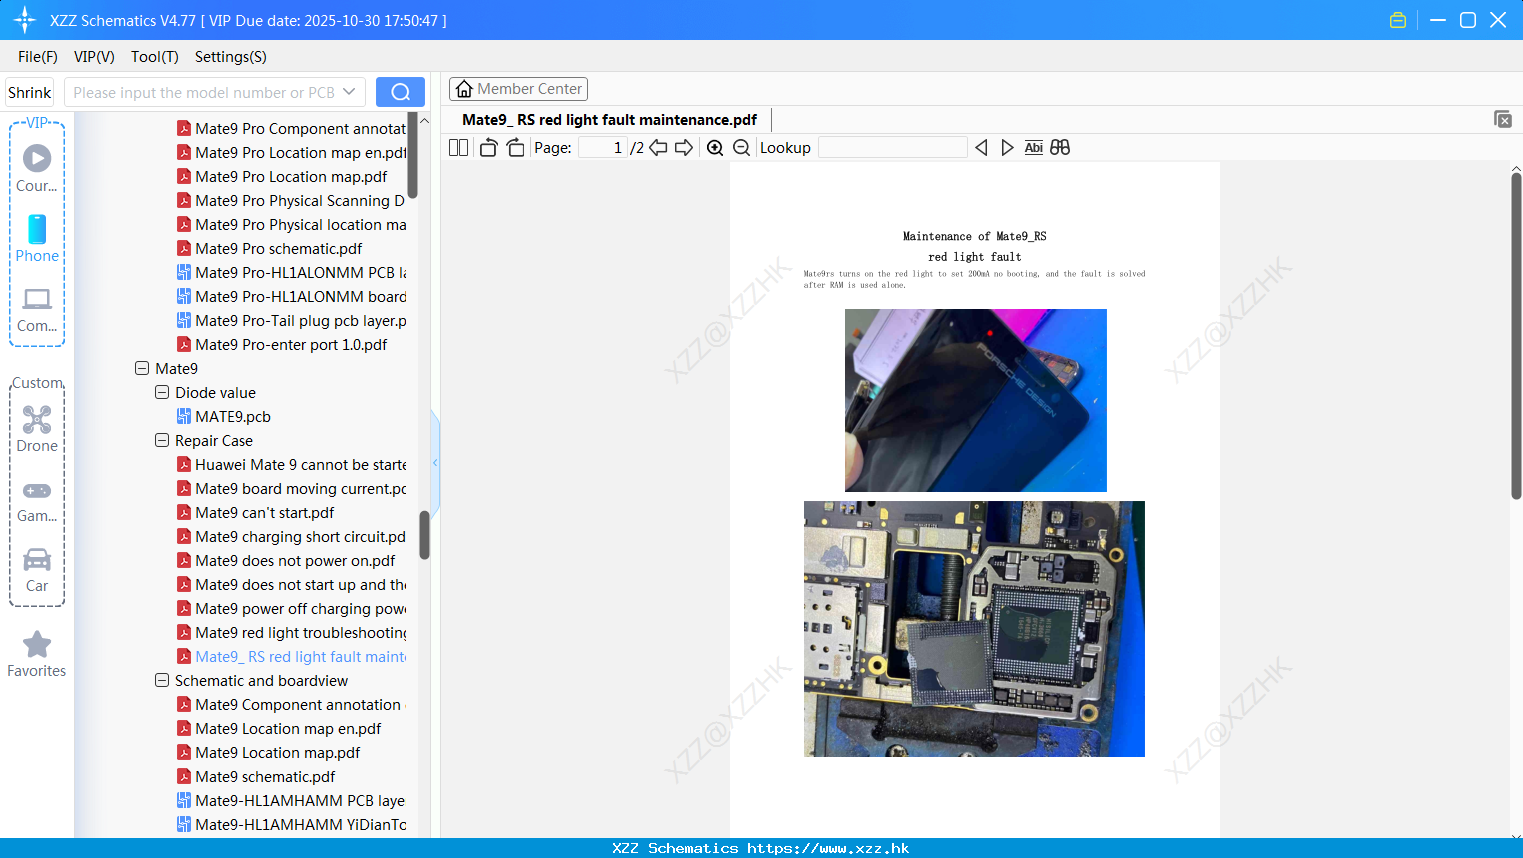This screenshot has height=858, width=1523.
Task: Open Favorites star icon
Action: pyautogui.click(x=37, y=654)
